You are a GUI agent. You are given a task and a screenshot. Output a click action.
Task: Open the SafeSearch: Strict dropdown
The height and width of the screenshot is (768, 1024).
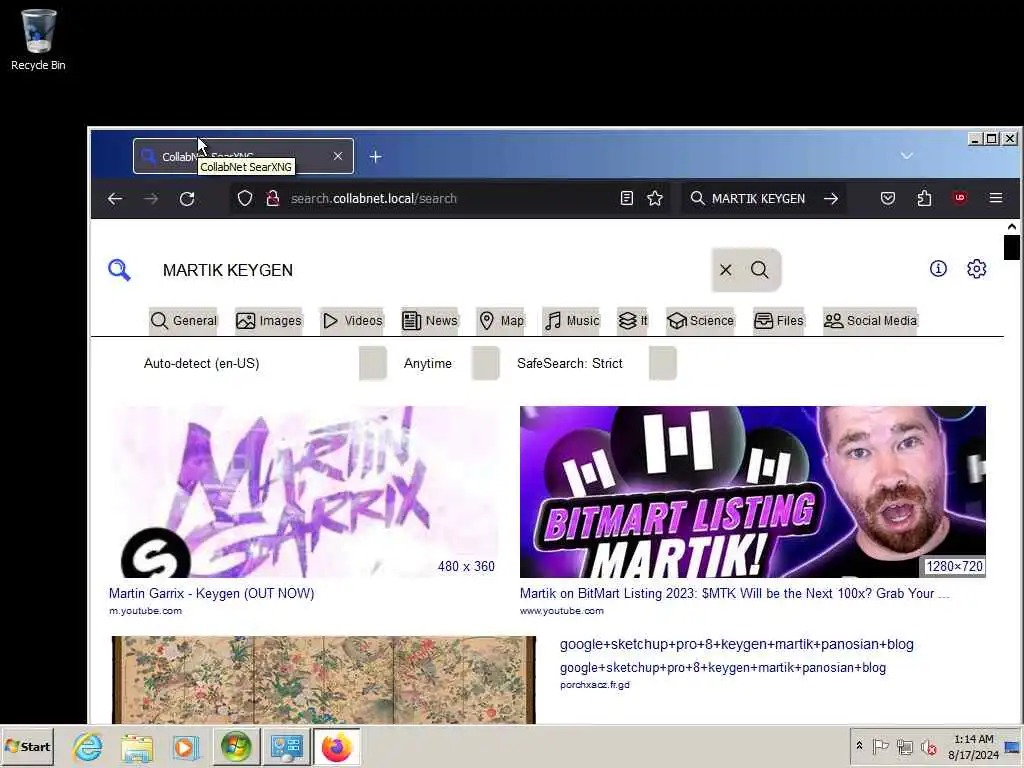pyautogui.click(x=596, y=364)
